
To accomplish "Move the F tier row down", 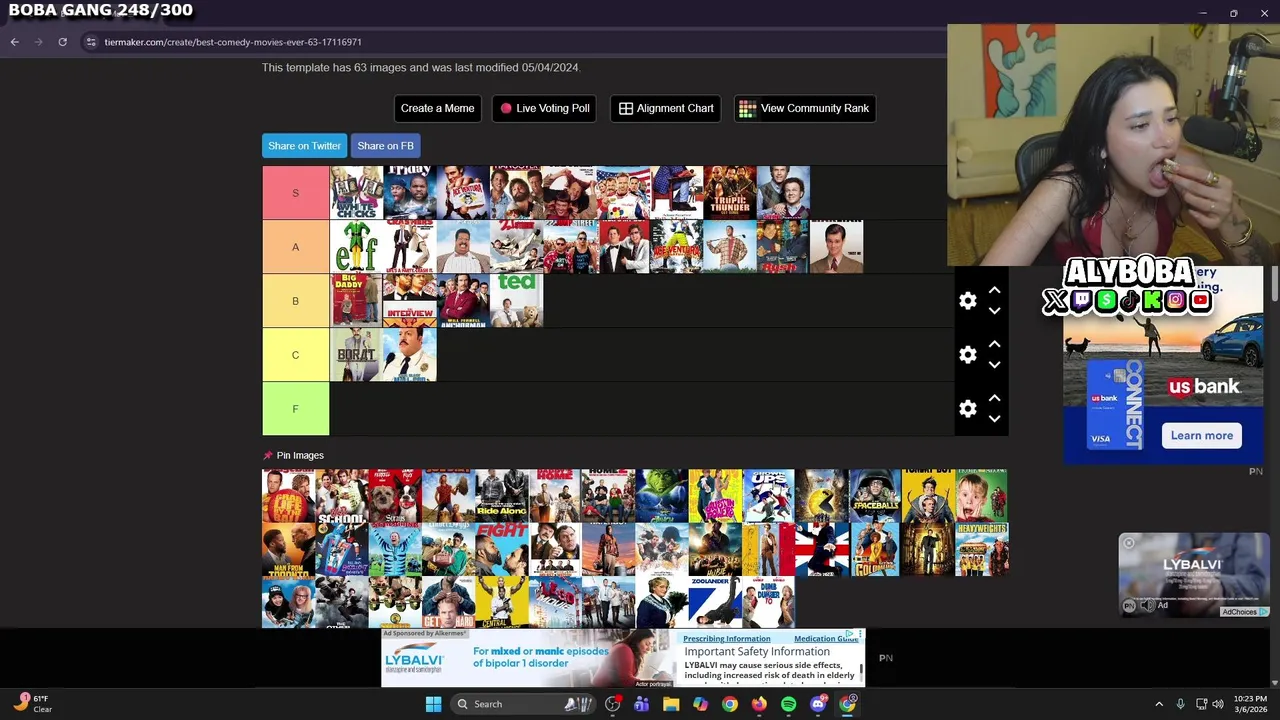I will [994, 419].
